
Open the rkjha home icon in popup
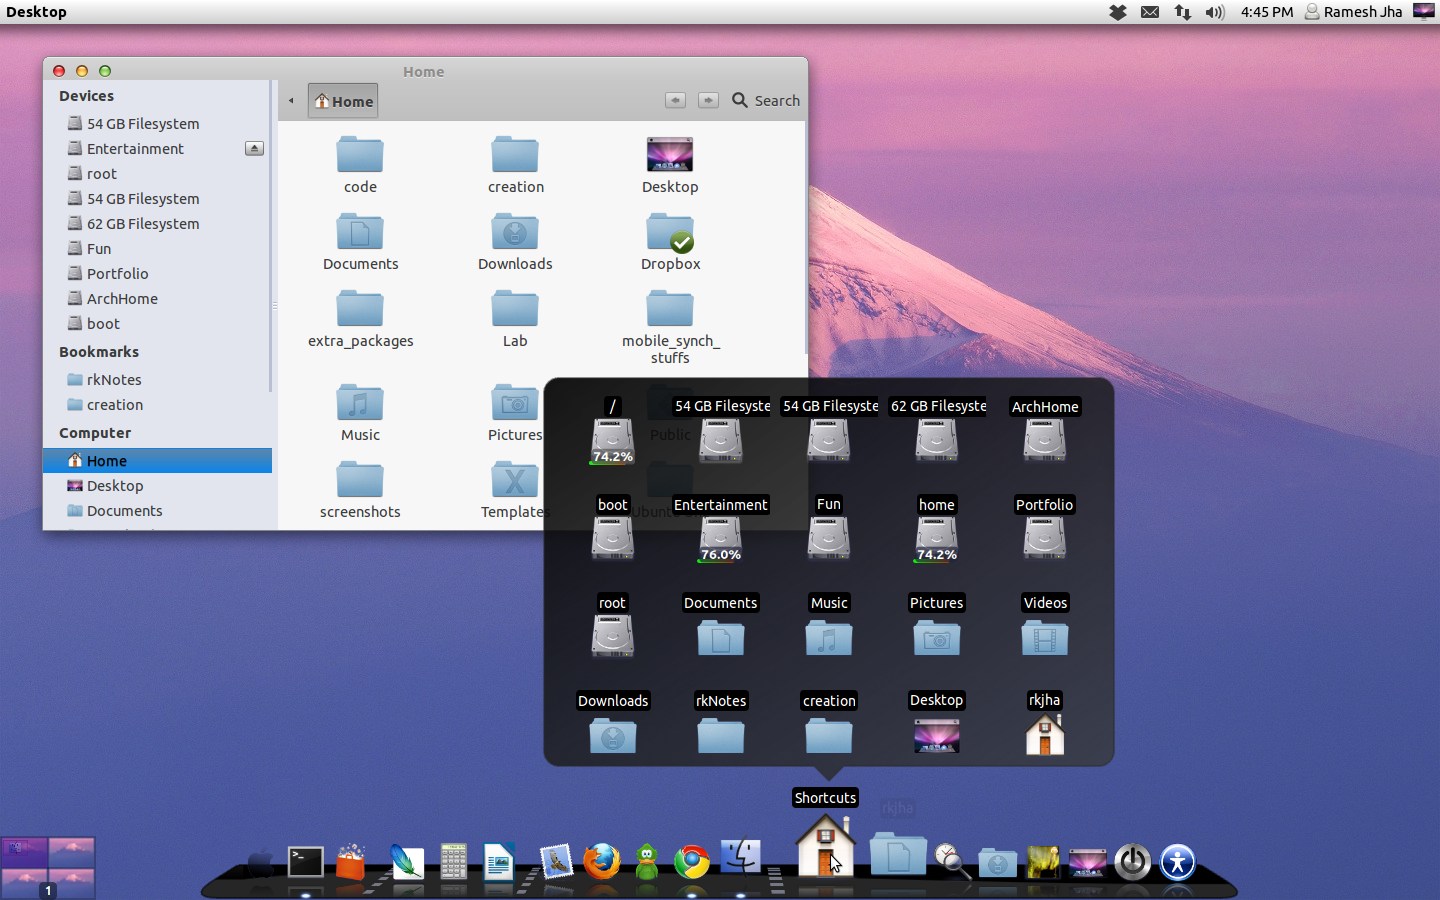[x=1044, y=735]
